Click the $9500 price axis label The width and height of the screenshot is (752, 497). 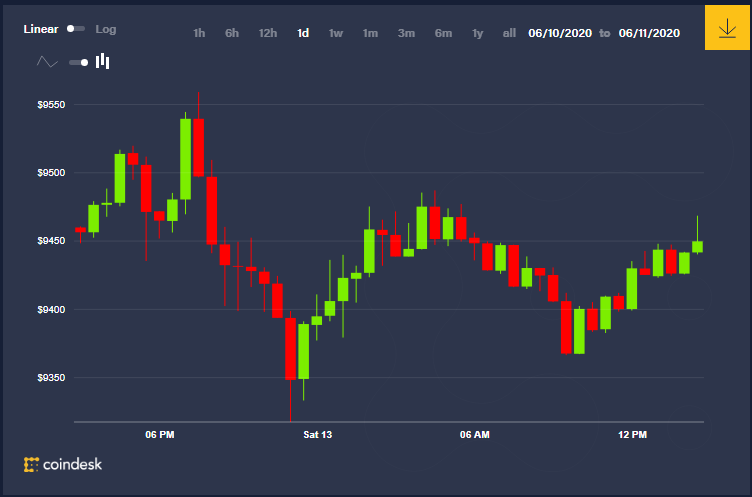51,173
